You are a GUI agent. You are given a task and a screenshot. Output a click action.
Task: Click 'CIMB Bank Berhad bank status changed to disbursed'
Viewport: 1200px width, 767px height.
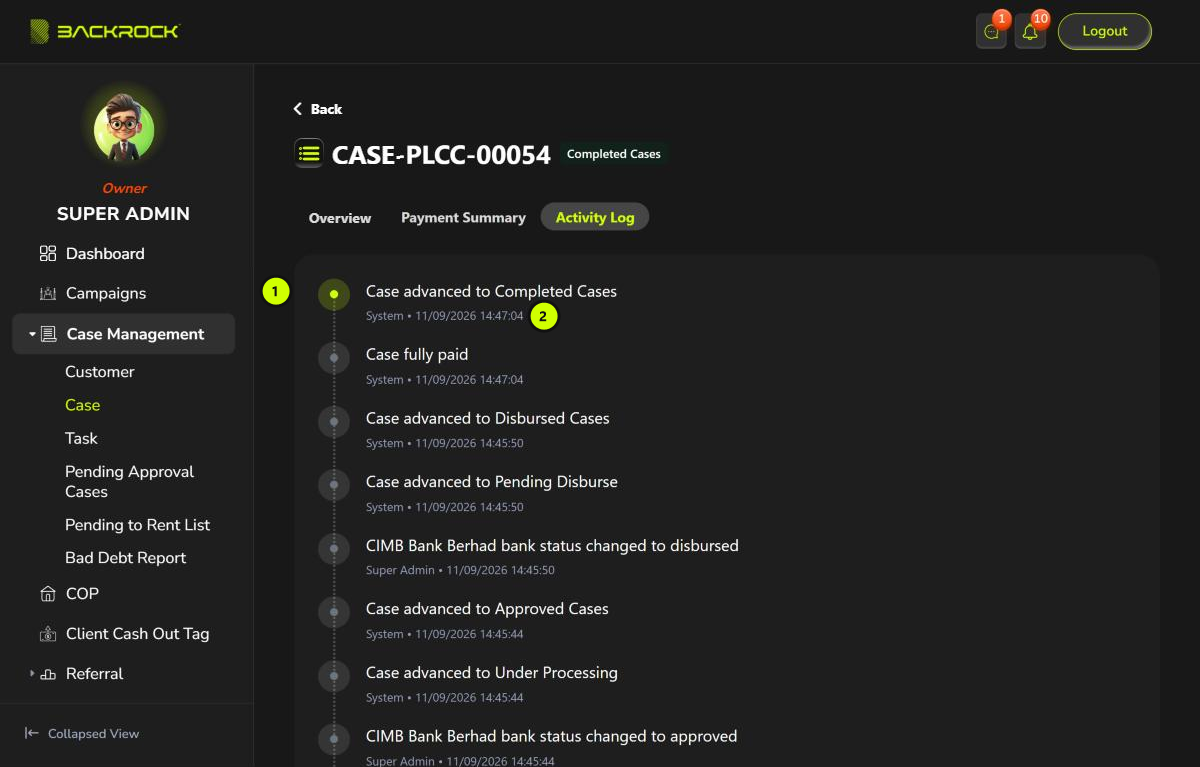click(552, 545)
